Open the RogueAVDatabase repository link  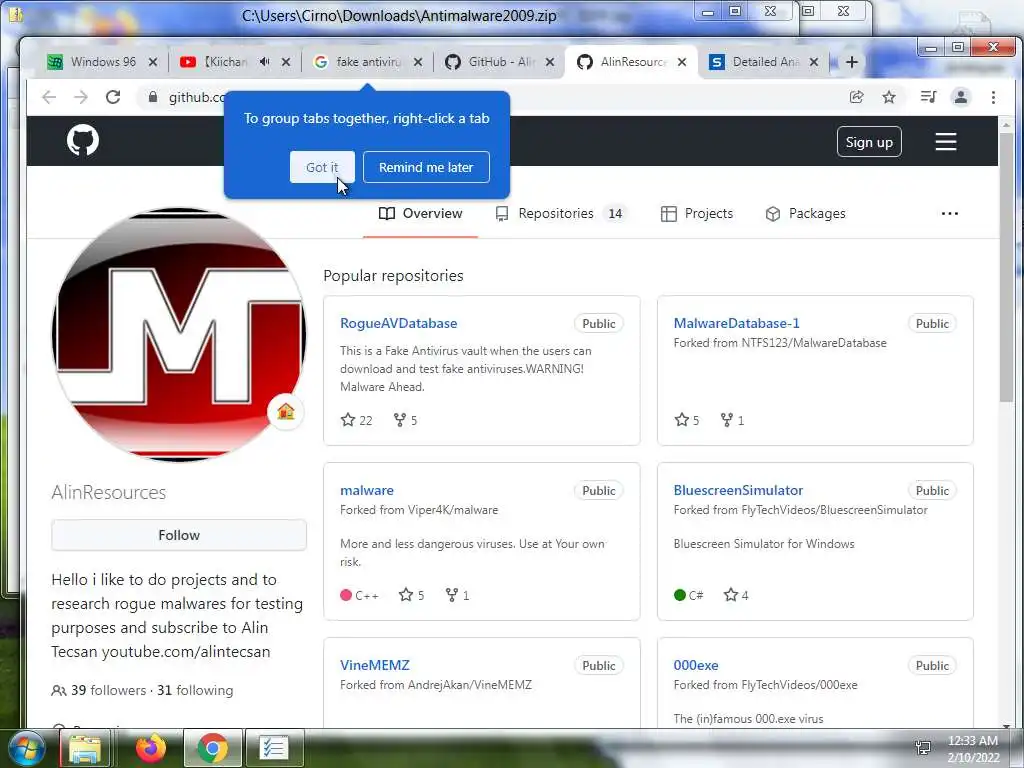pyautogui.click(x=398, y=323)
